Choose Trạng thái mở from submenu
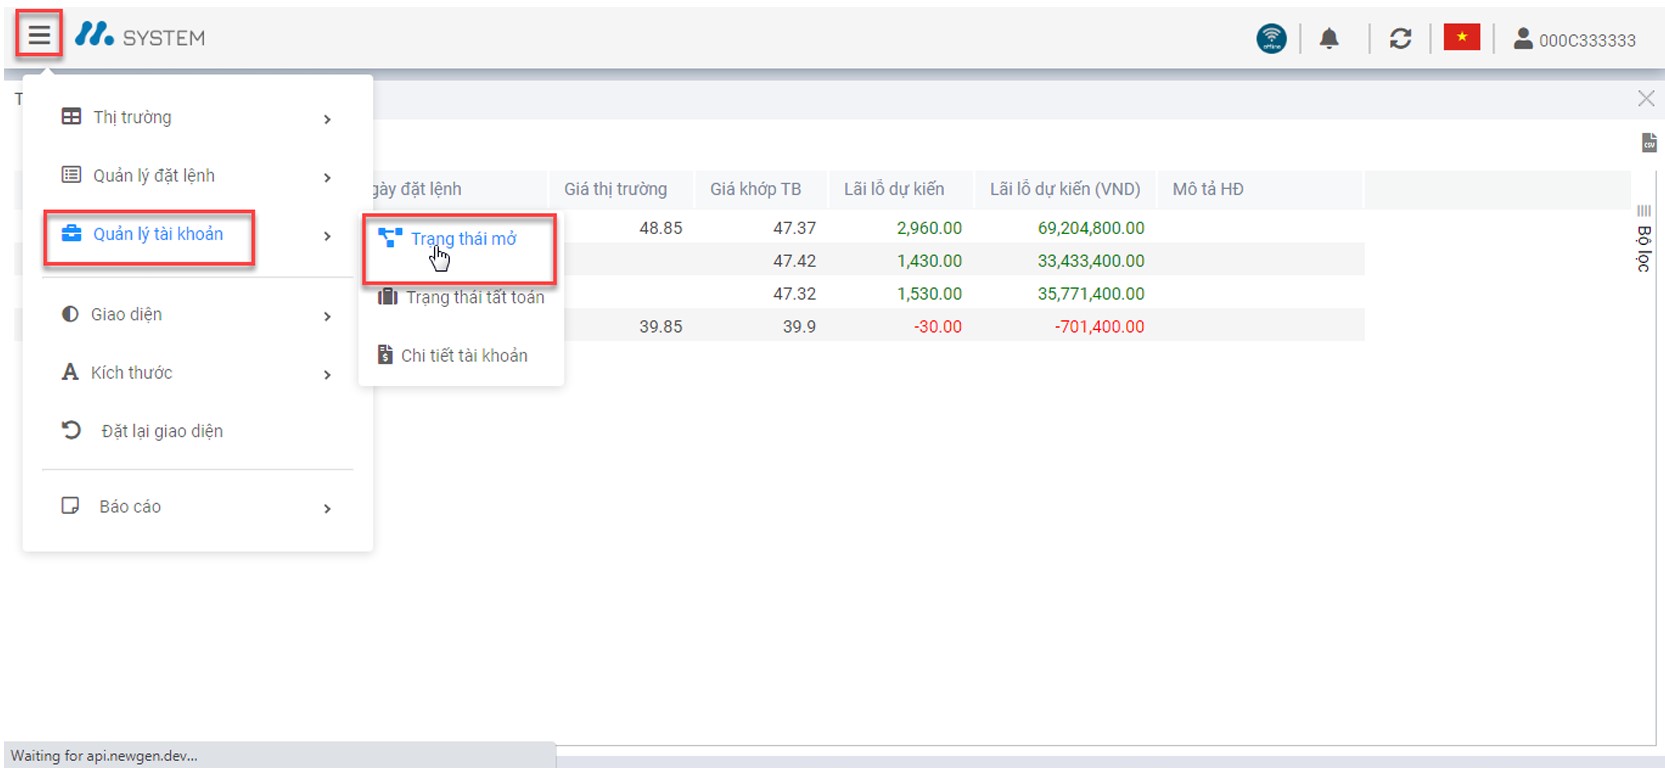1665x773 pixels. coord(462,239)
